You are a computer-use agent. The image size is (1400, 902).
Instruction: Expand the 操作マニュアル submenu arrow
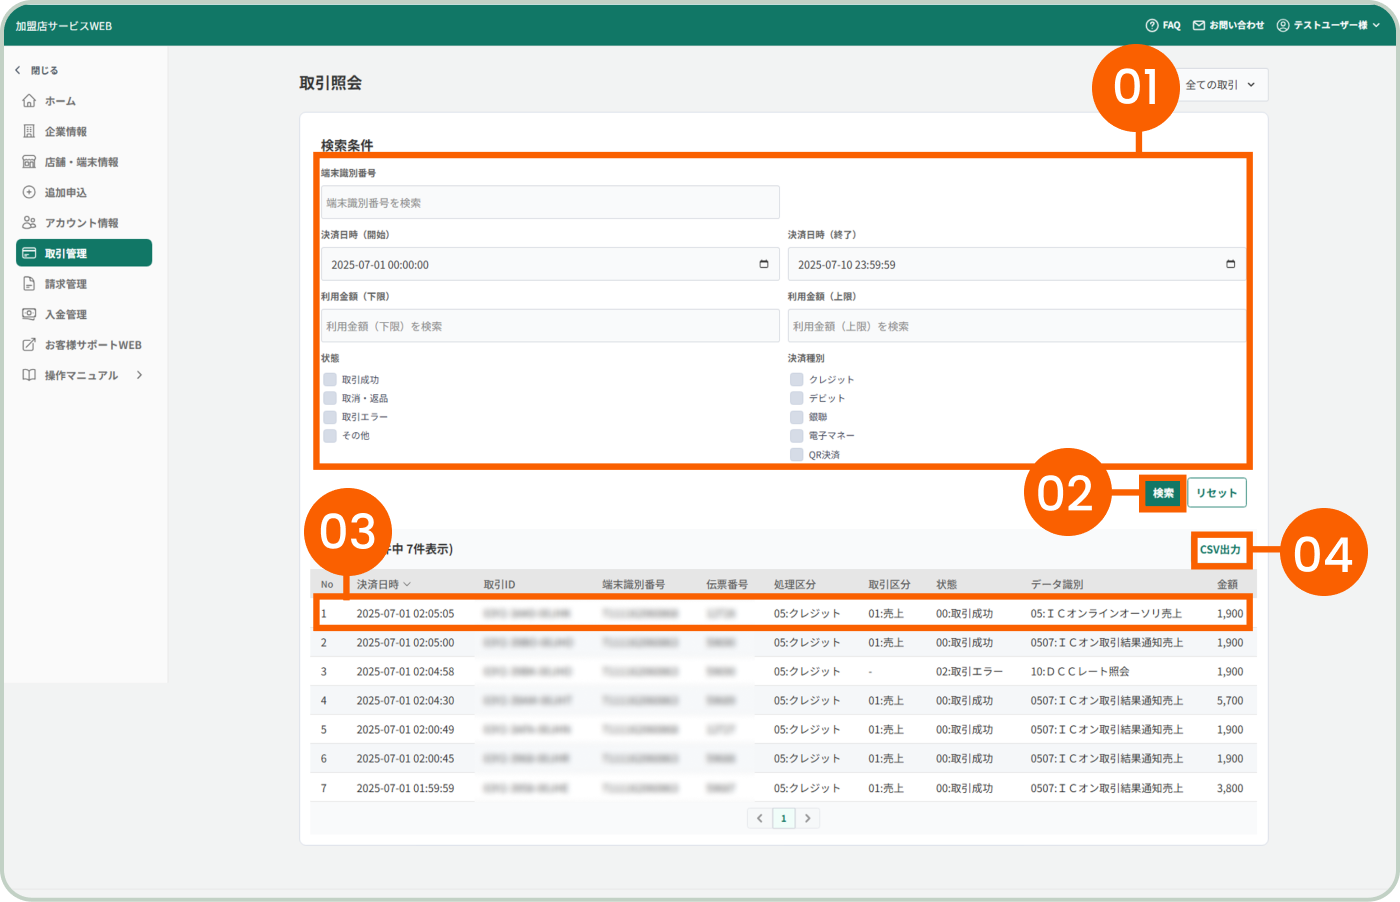(x=139, y=375)
